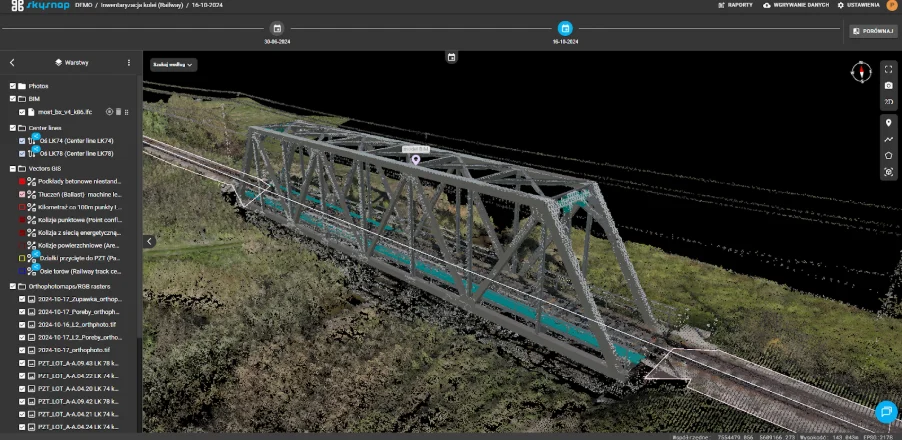902x440 pixels.
Task: Select the point marker tool
Action: (x=888, y=123)
